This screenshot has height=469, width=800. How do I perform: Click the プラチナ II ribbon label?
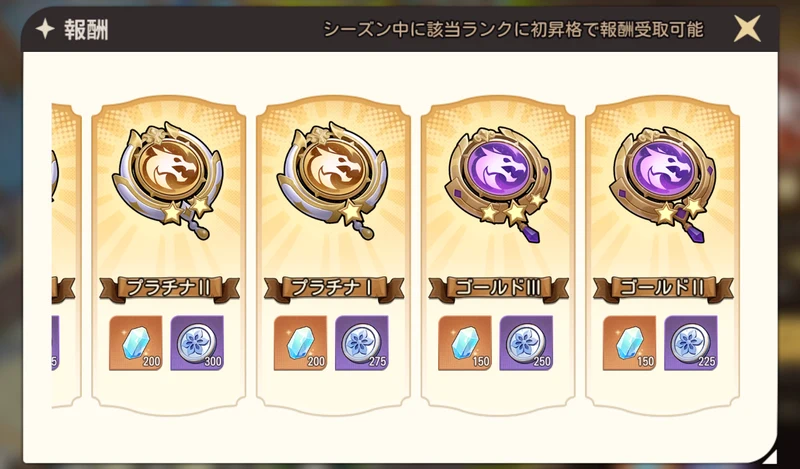[169, 288]
